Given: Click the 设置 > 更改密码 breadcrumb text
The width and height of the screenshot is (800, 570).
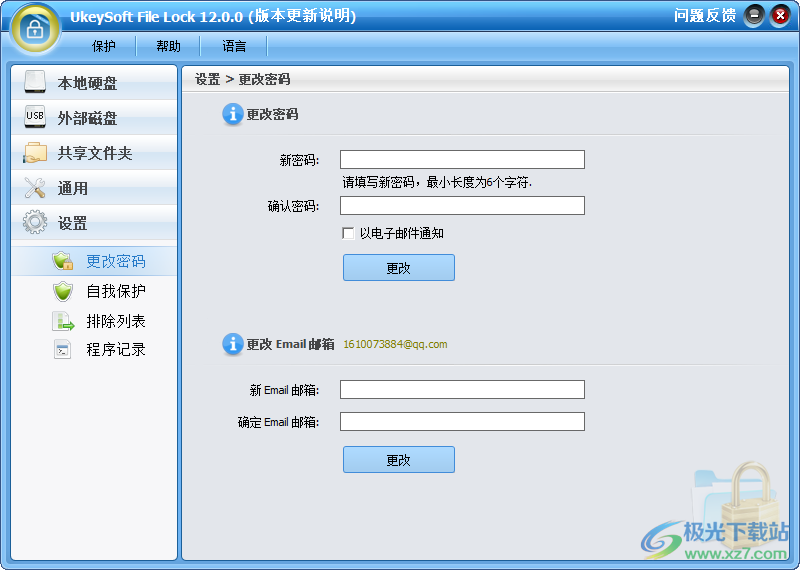Looking at the screenshot, I should coord(242,79).
